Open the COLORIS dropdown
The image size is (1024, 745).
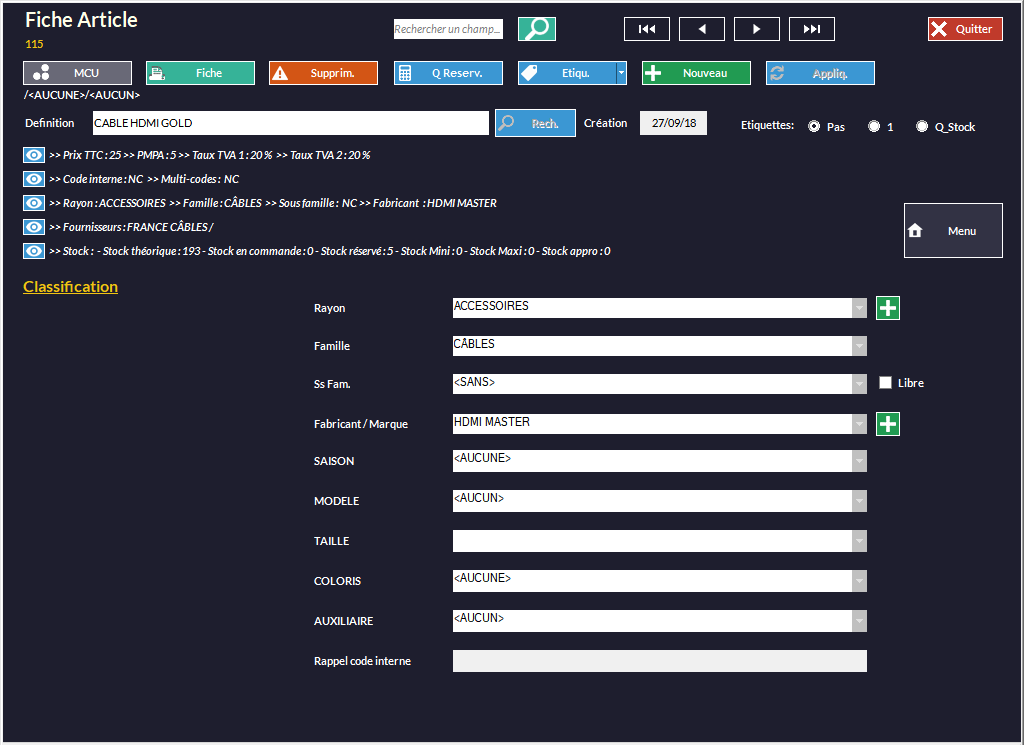pos(859,581)
